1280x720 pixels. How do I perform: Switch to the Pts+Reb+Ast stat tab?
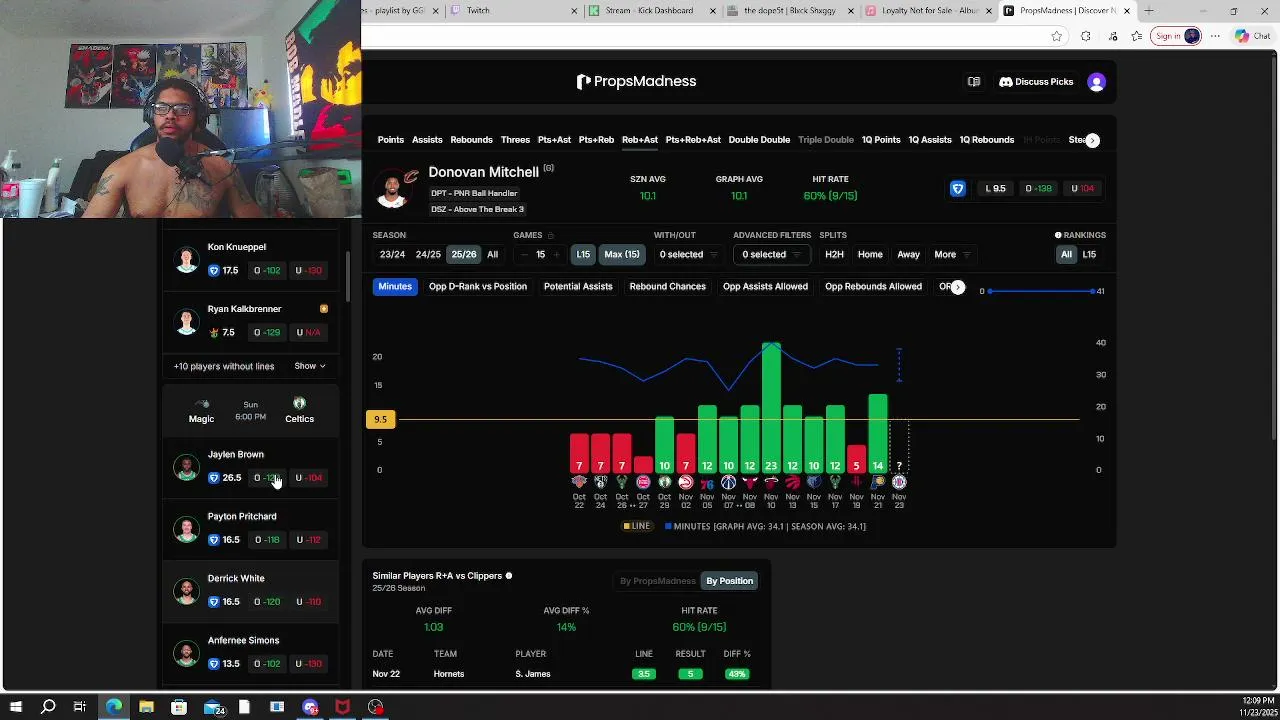[693, 140]
